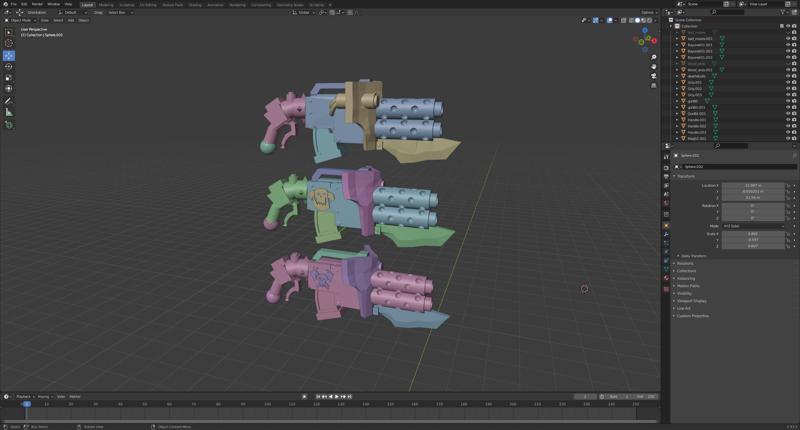
Task: Select the Move tool
Action: coord(9,56)
